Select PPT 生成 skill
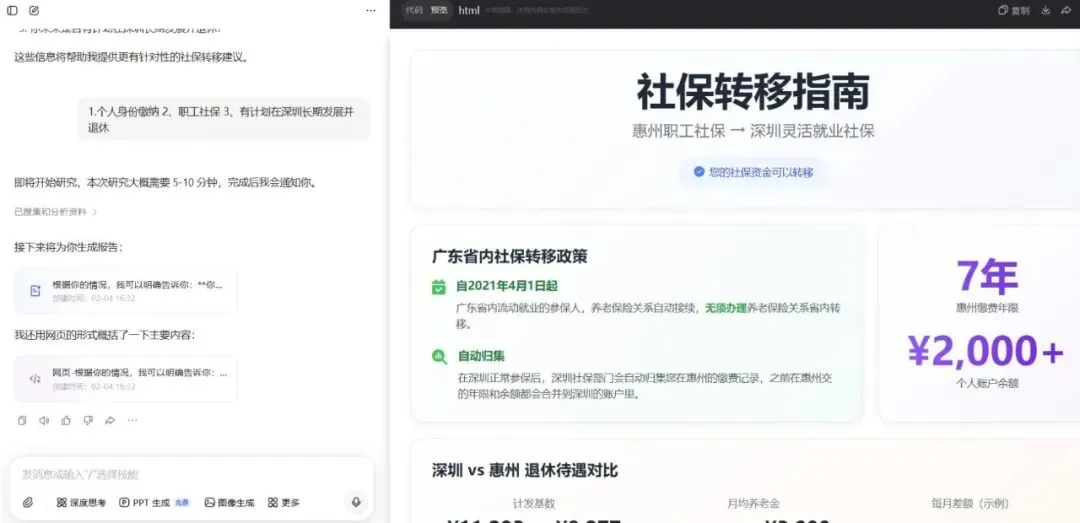Screen dimensions: 1080x523 pos(154,503)
